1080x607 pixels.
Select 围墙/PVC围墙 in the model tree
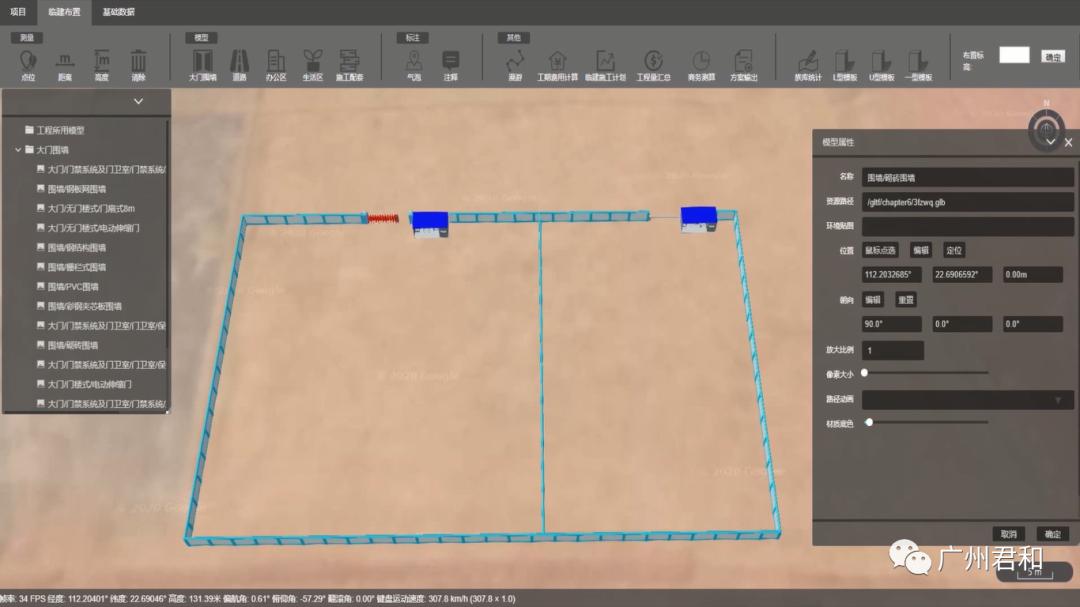[x=72, y=287]
